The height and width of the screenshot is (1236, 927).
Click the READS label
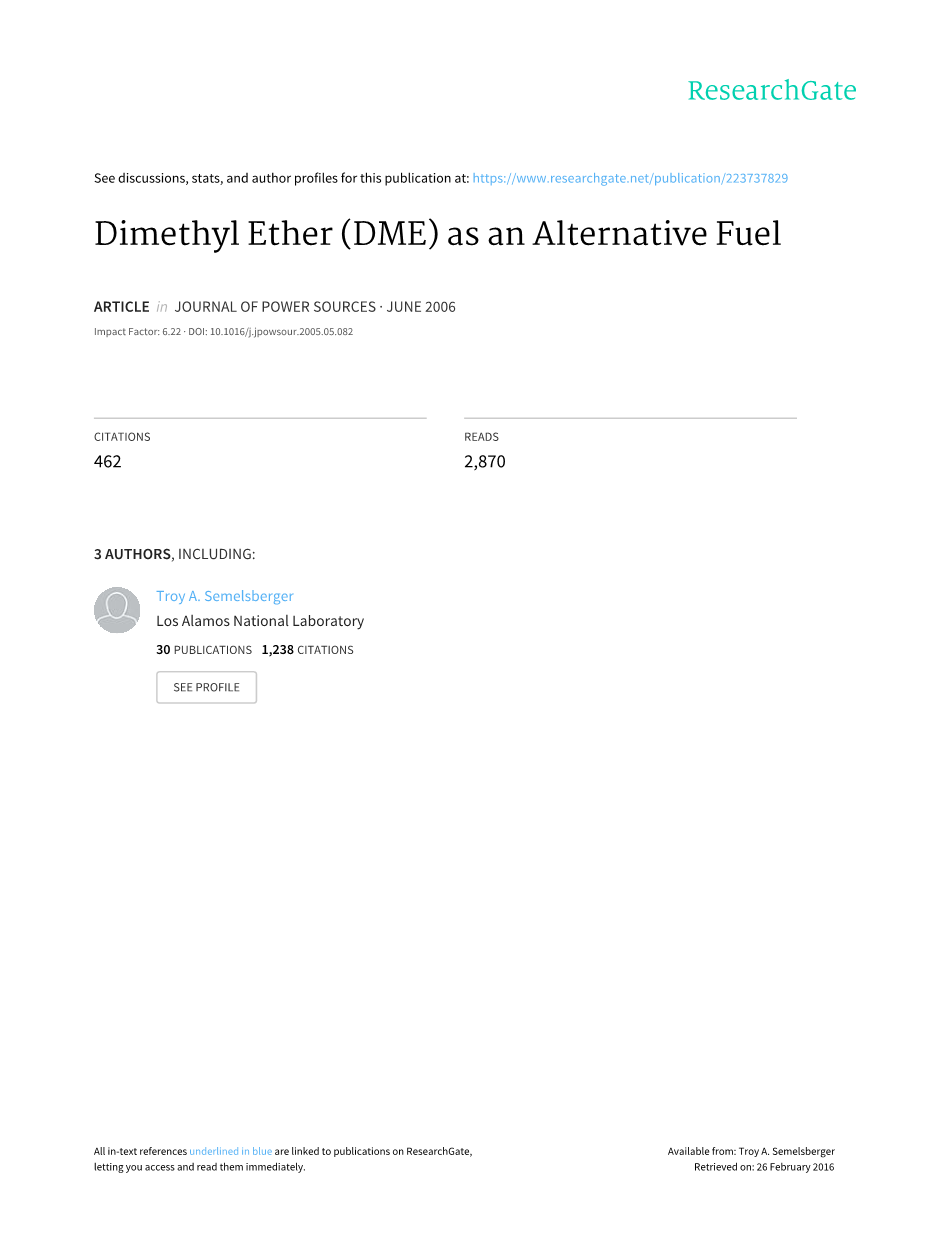(x=481, y=437)
